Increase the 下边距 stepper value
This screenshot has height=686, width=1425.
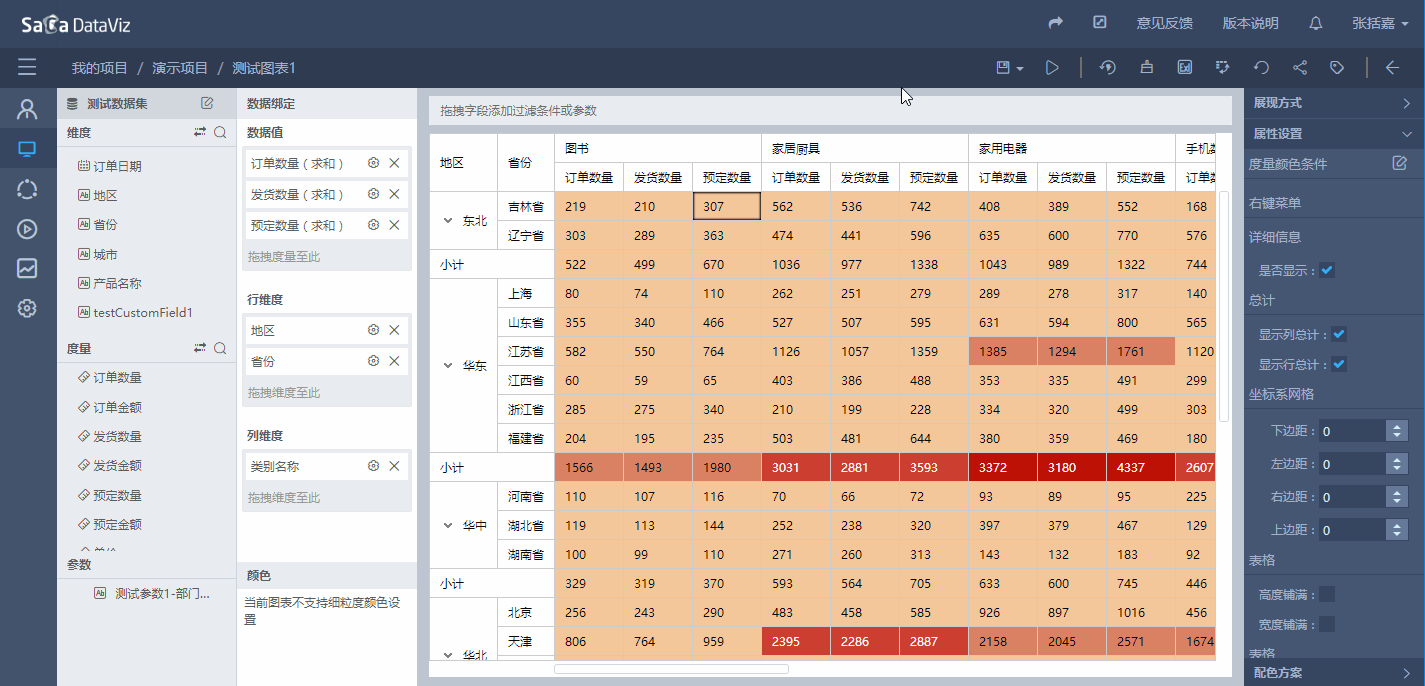tap(1397, 426)
